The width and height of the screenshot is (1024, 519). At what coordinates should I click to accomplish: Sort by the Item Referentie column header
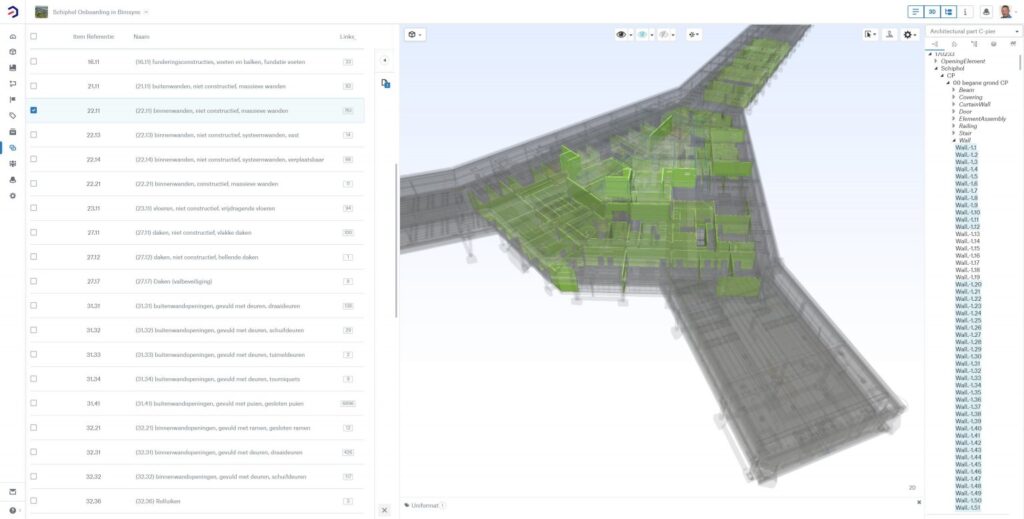93,36
